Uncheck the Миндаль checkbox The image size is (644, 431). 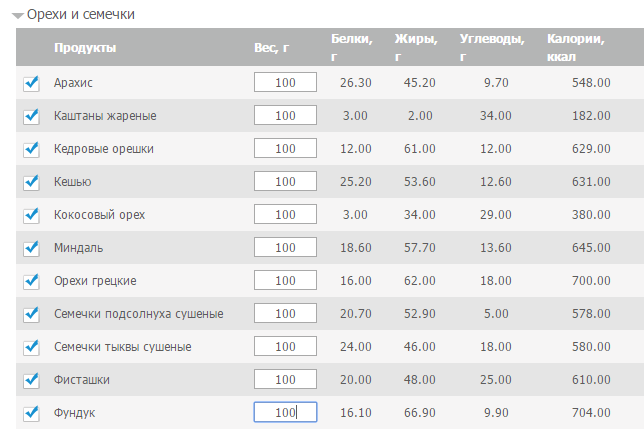31,248
